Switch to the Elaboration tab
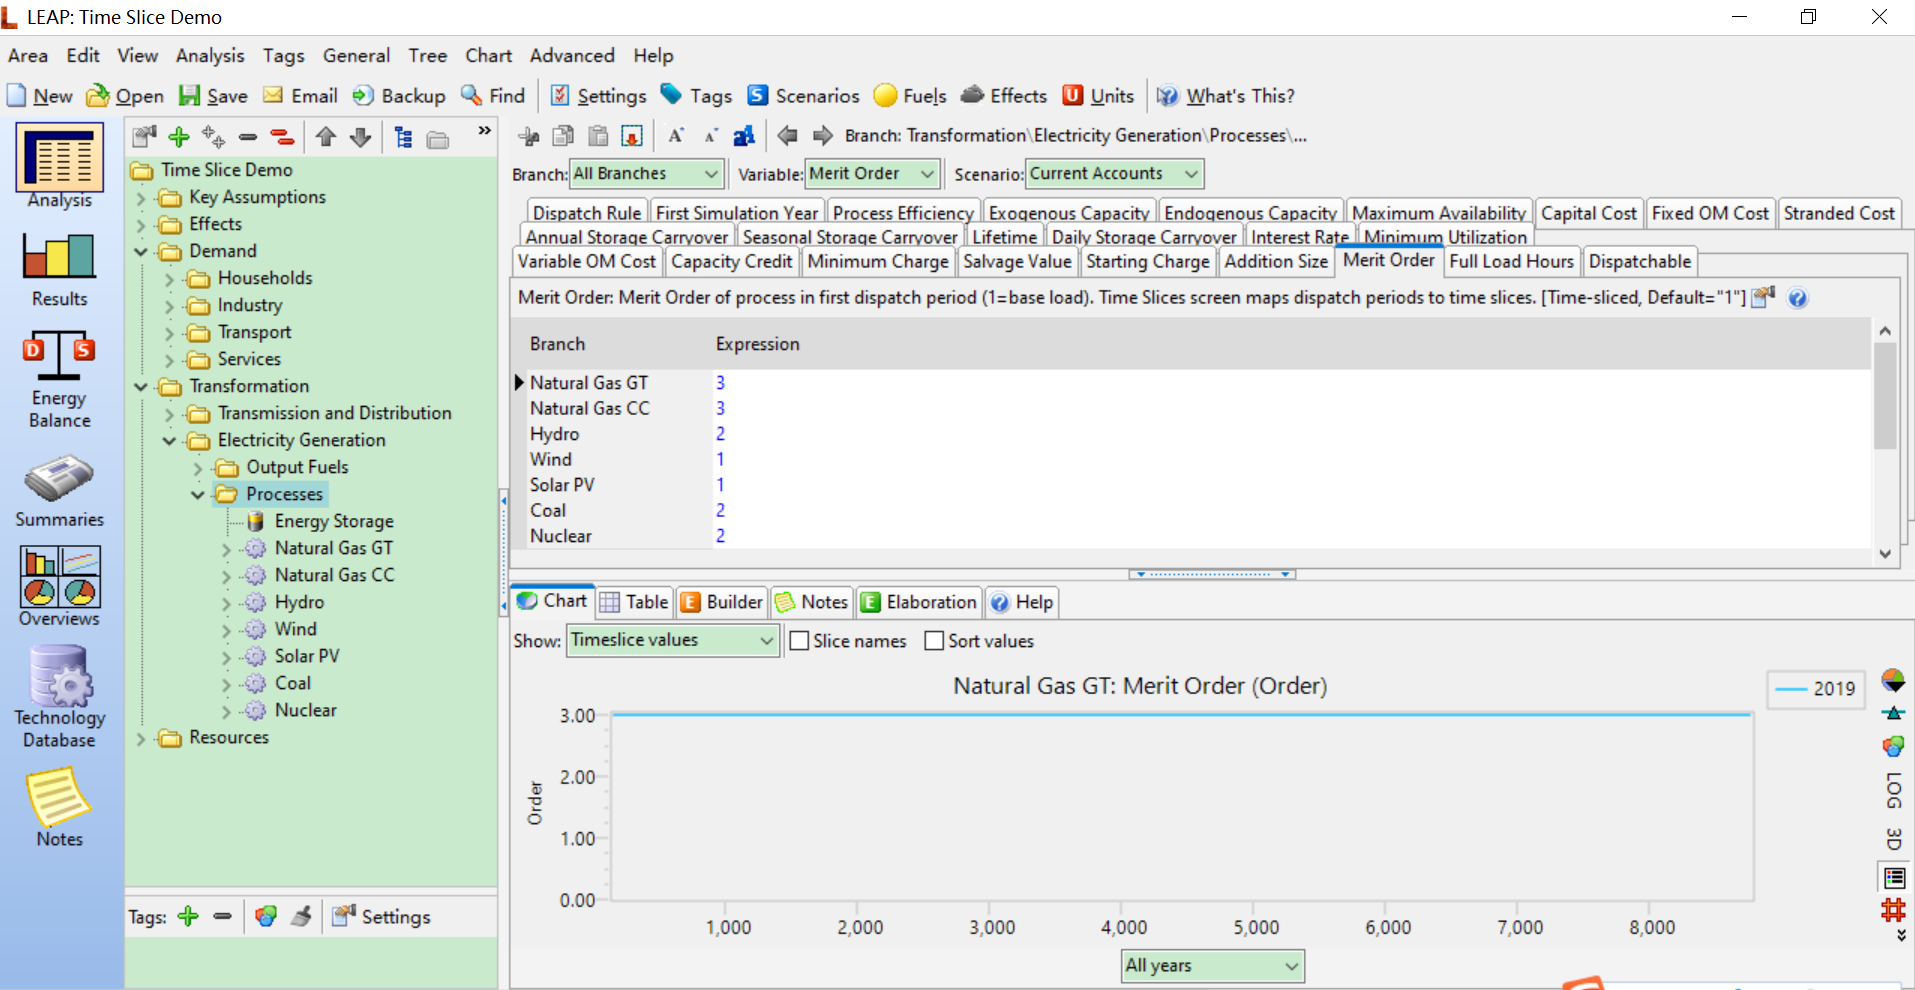 pyautogui.click(x=919, y=602)
